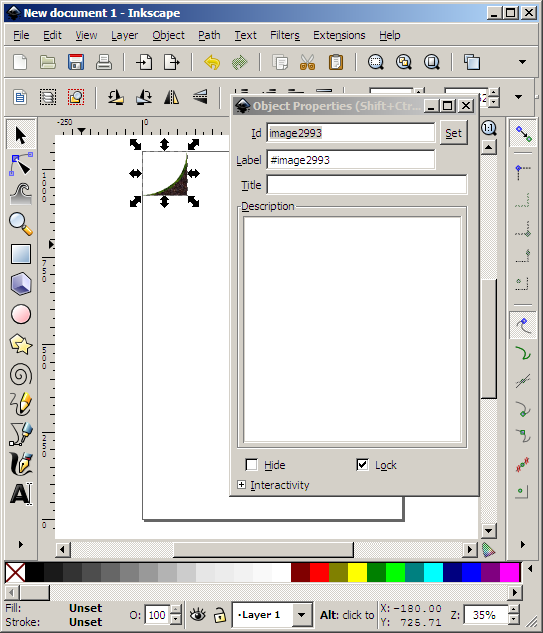
Task: Select the Star and polygon tool
Action: [21, 344]
